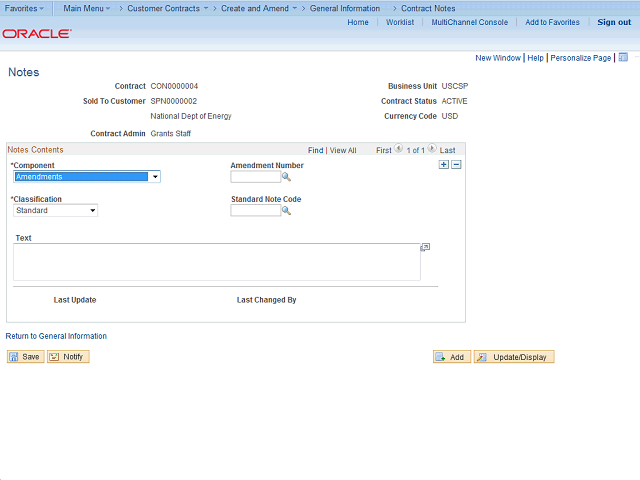640x480 pixels.
Task: Click USD currency code value
Action: click(x=450, y=116)
